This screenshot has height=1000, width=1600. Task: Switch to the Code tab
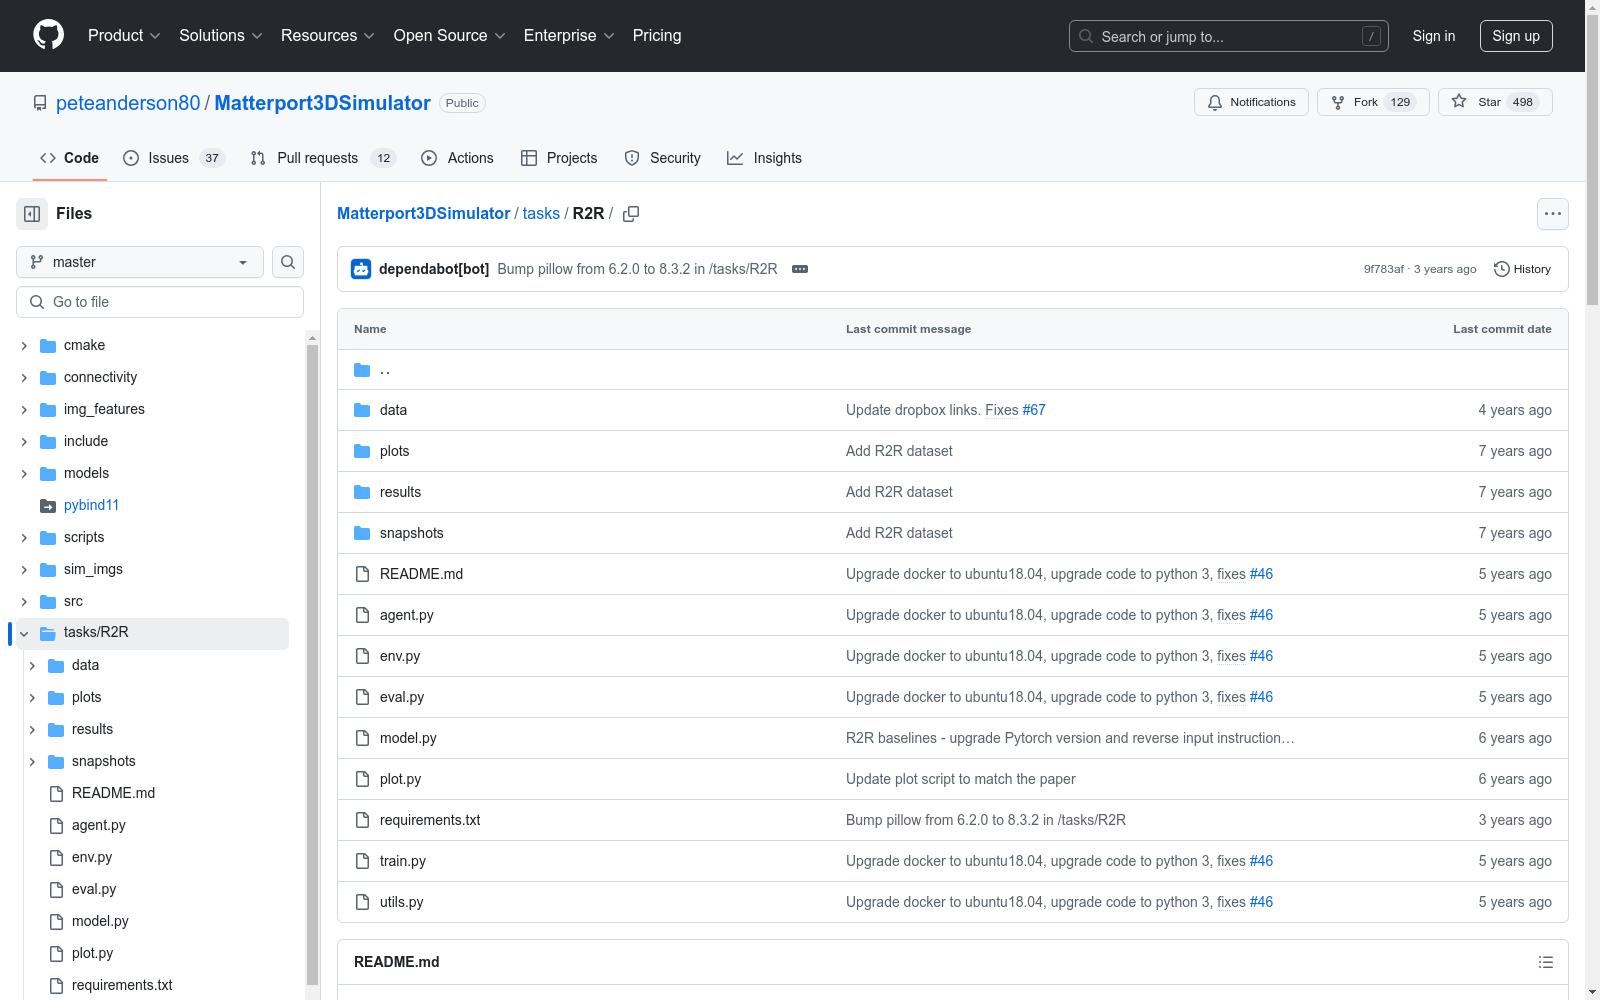point(69,158)
